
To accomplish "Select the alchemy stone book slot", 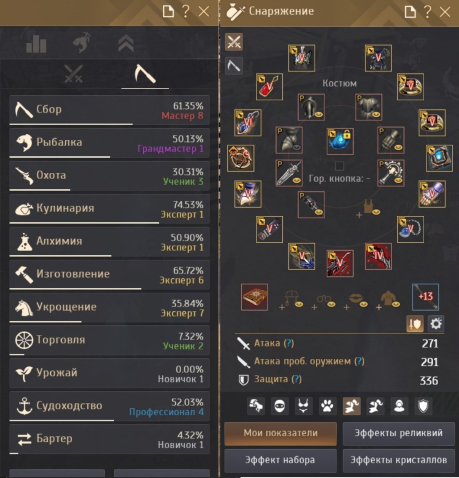I will (x=254, y=297).
